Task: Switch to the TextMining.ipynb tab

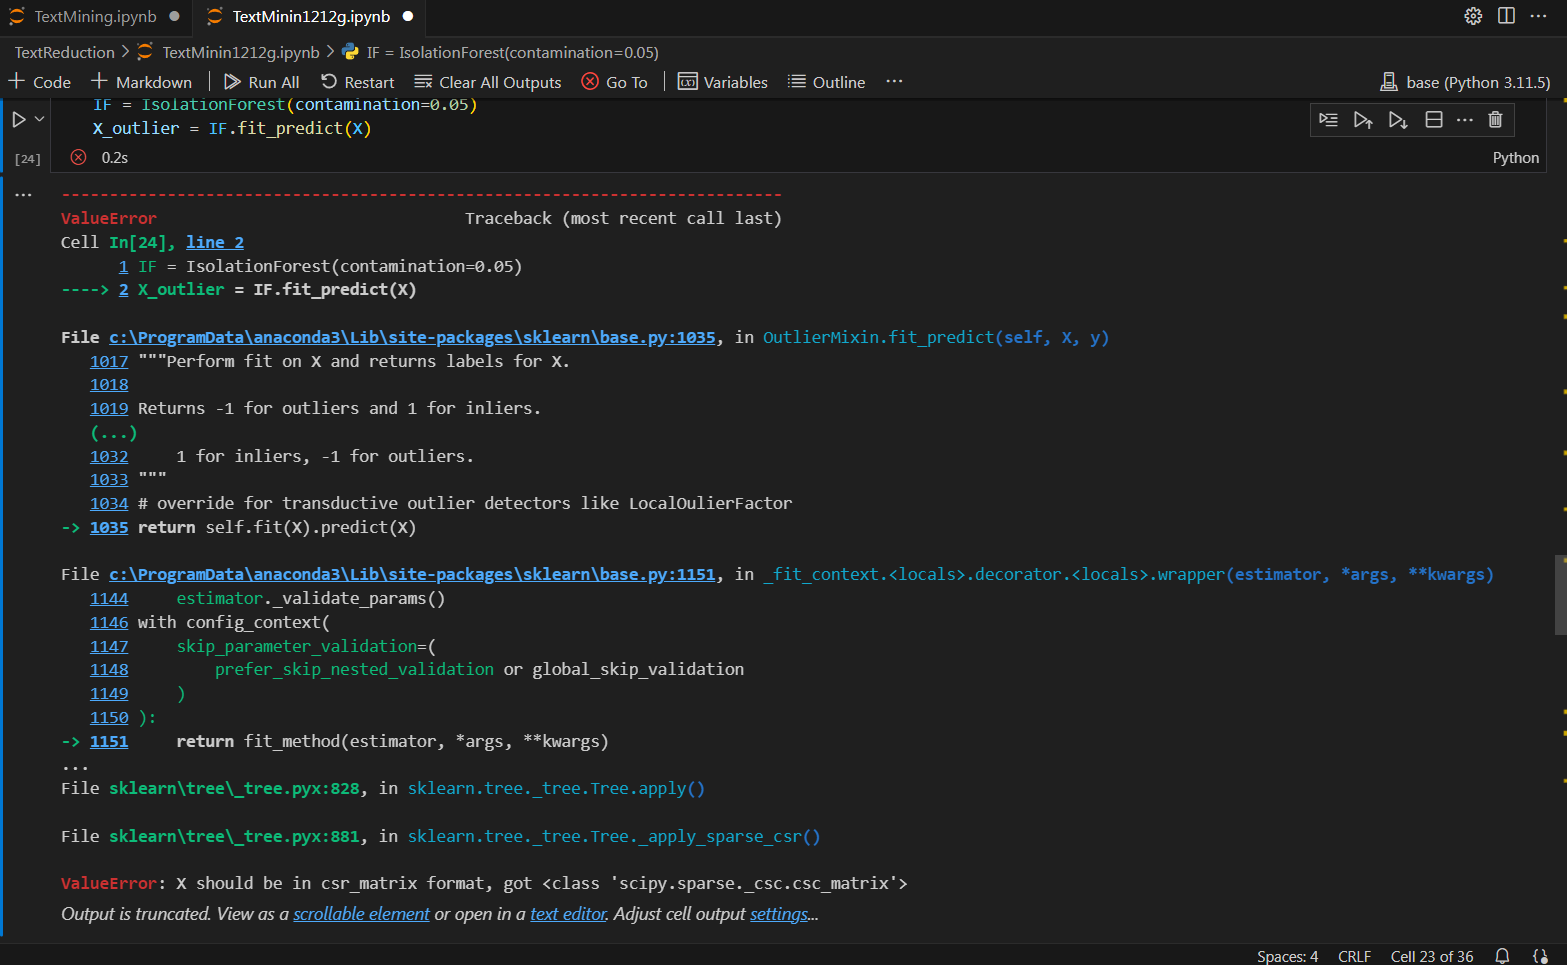Action: (95, 17)
